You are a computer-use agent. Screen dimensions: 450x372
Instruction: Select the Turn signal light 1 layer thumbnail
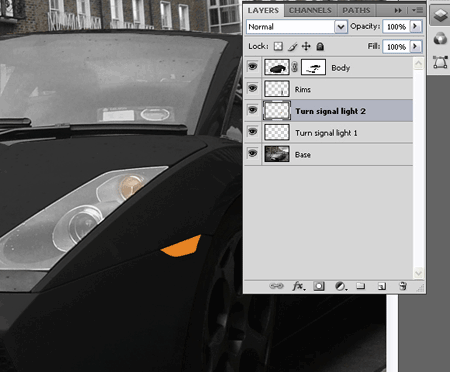point(277,132)
